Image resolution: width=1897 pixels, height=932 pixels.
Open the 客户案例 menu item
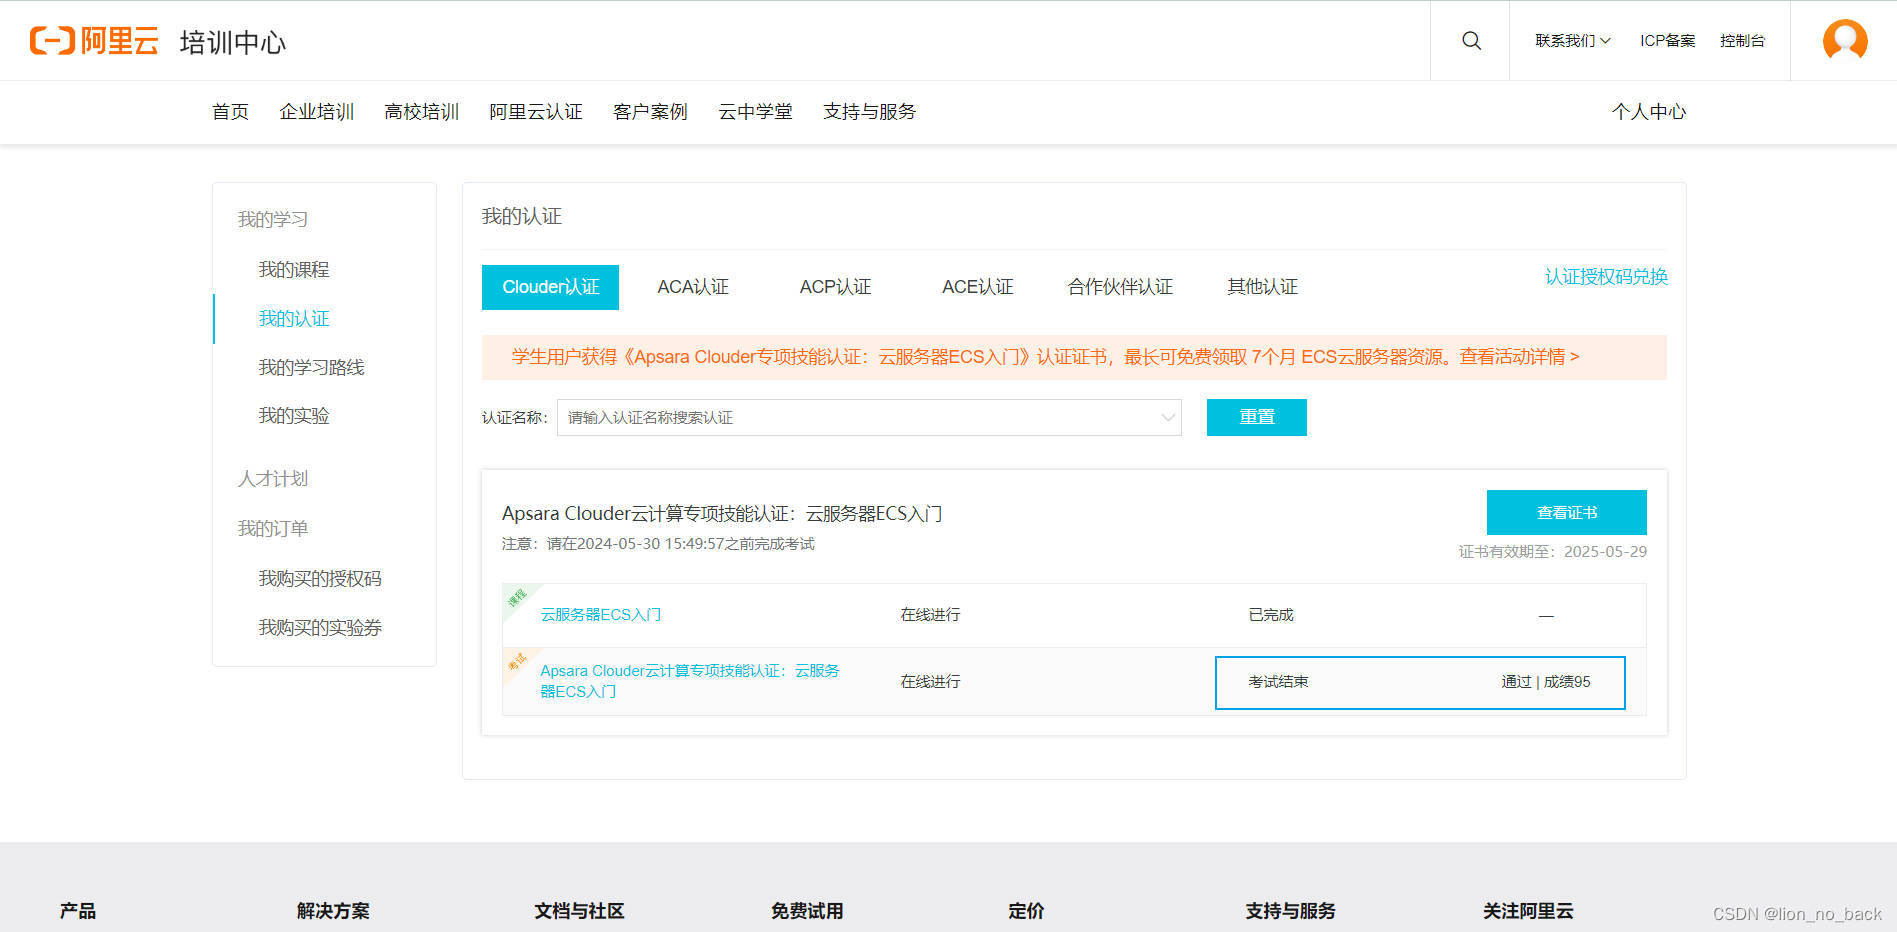click(x=650, y=112)
